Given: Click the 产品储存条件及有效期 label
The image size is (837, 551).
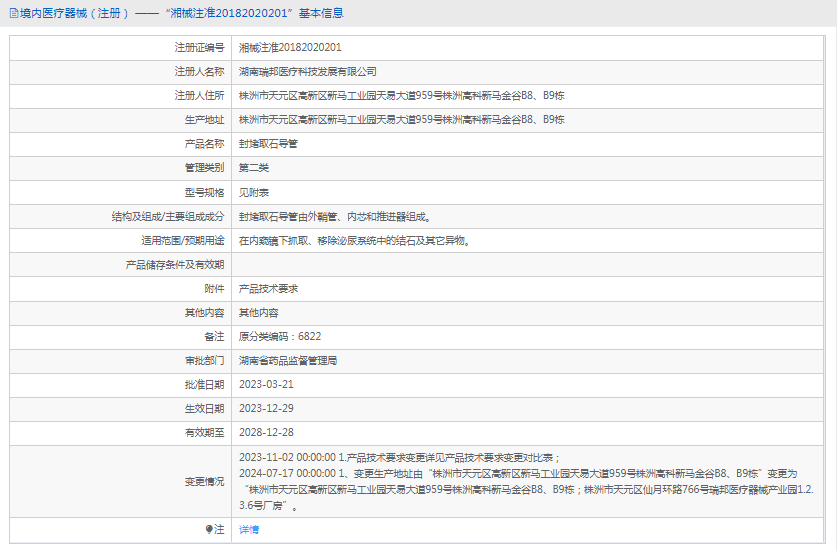Looking at the screenshot, I should [175, 265].
